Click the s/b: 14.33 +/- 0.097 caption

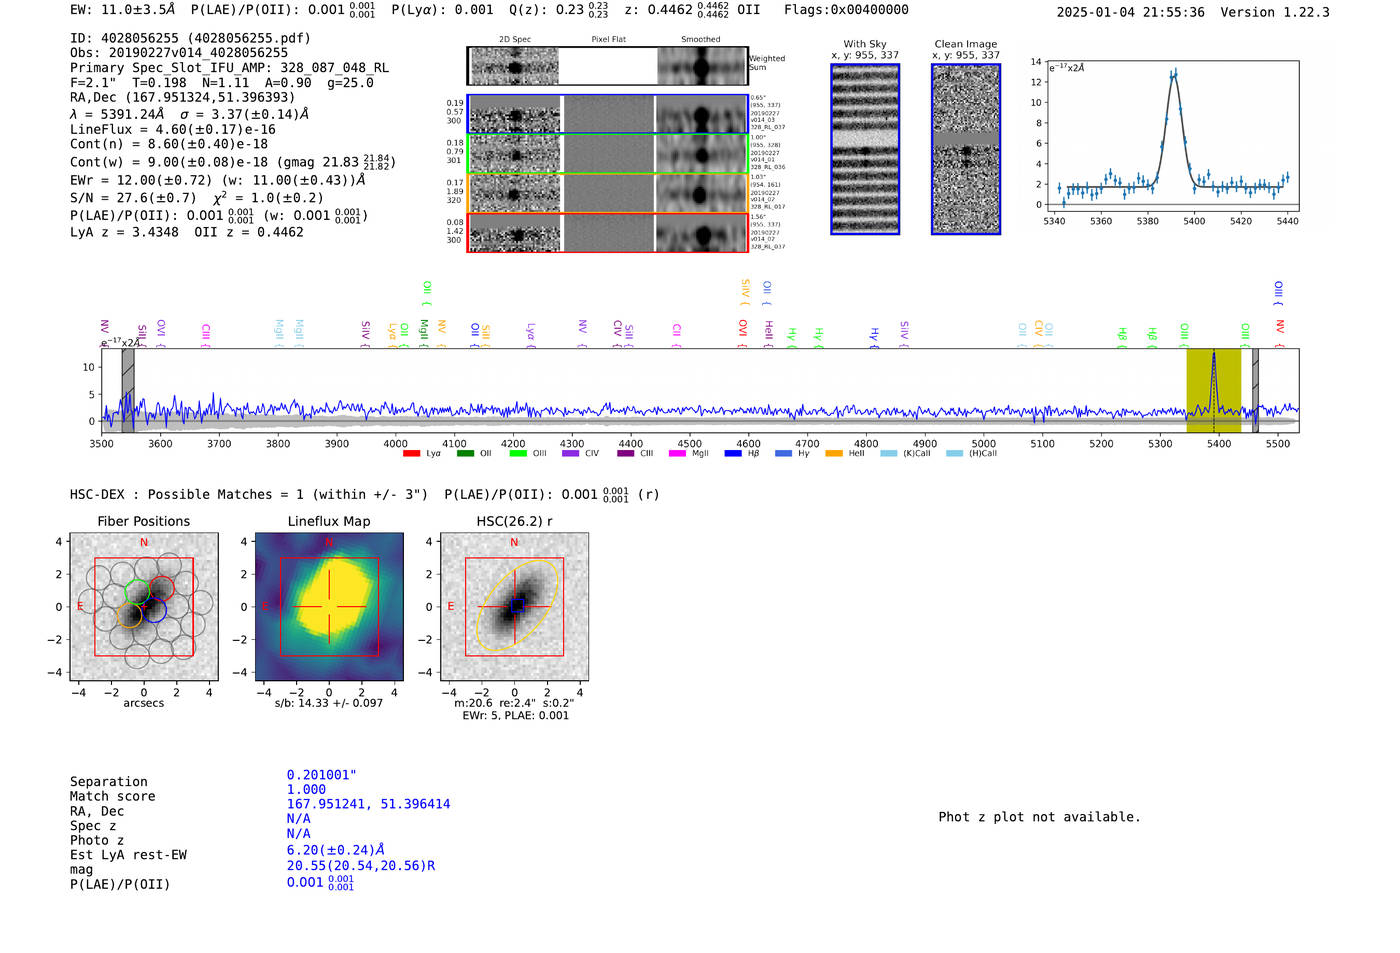329,703
